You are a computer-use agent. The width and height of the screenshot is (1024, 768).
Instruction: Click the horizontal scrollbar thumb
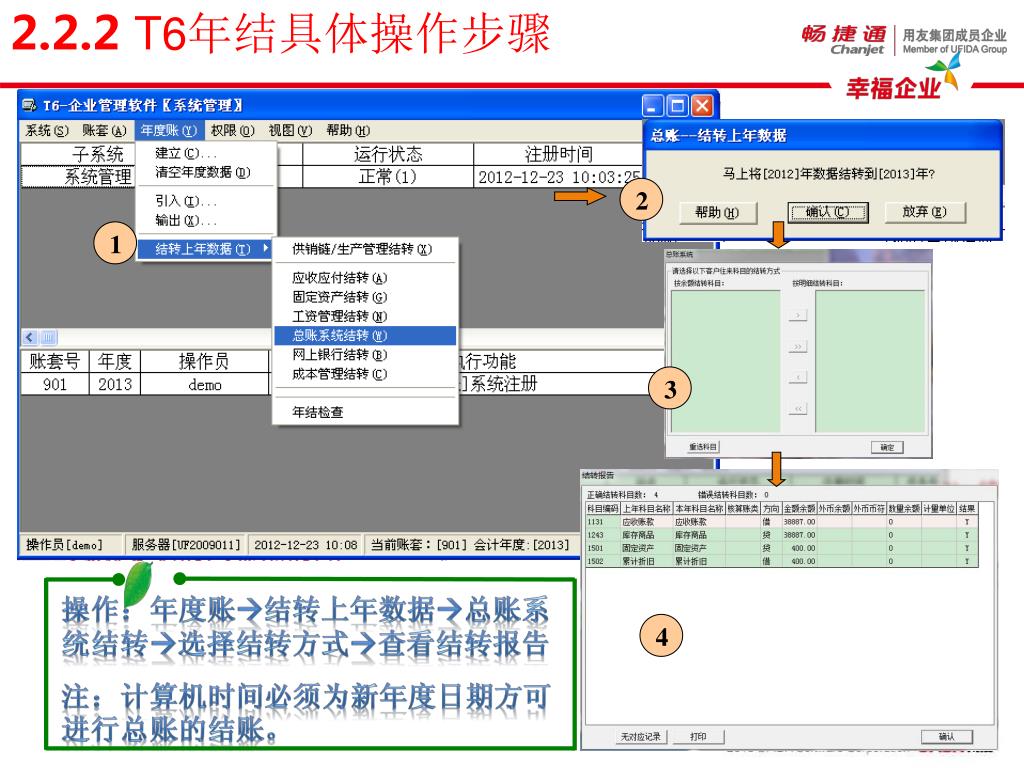click(48, 337)
